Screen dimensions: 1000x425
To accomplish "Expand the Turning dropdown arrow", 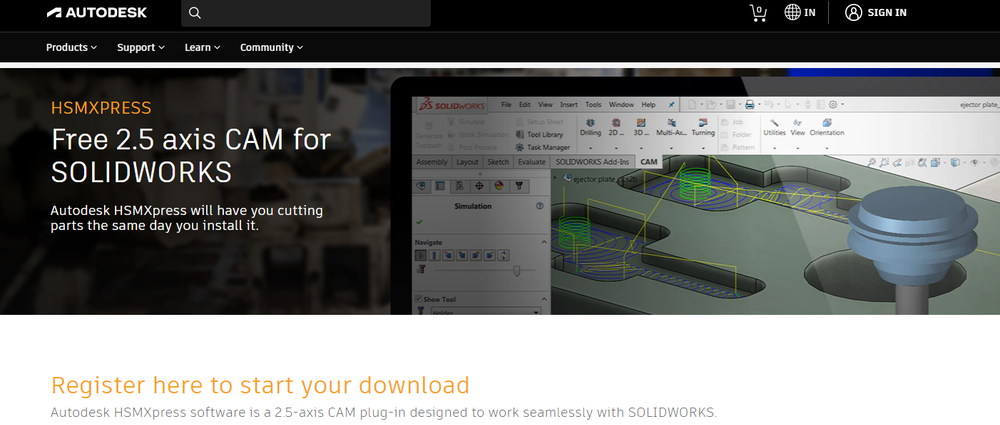I will tap(703, 148).
